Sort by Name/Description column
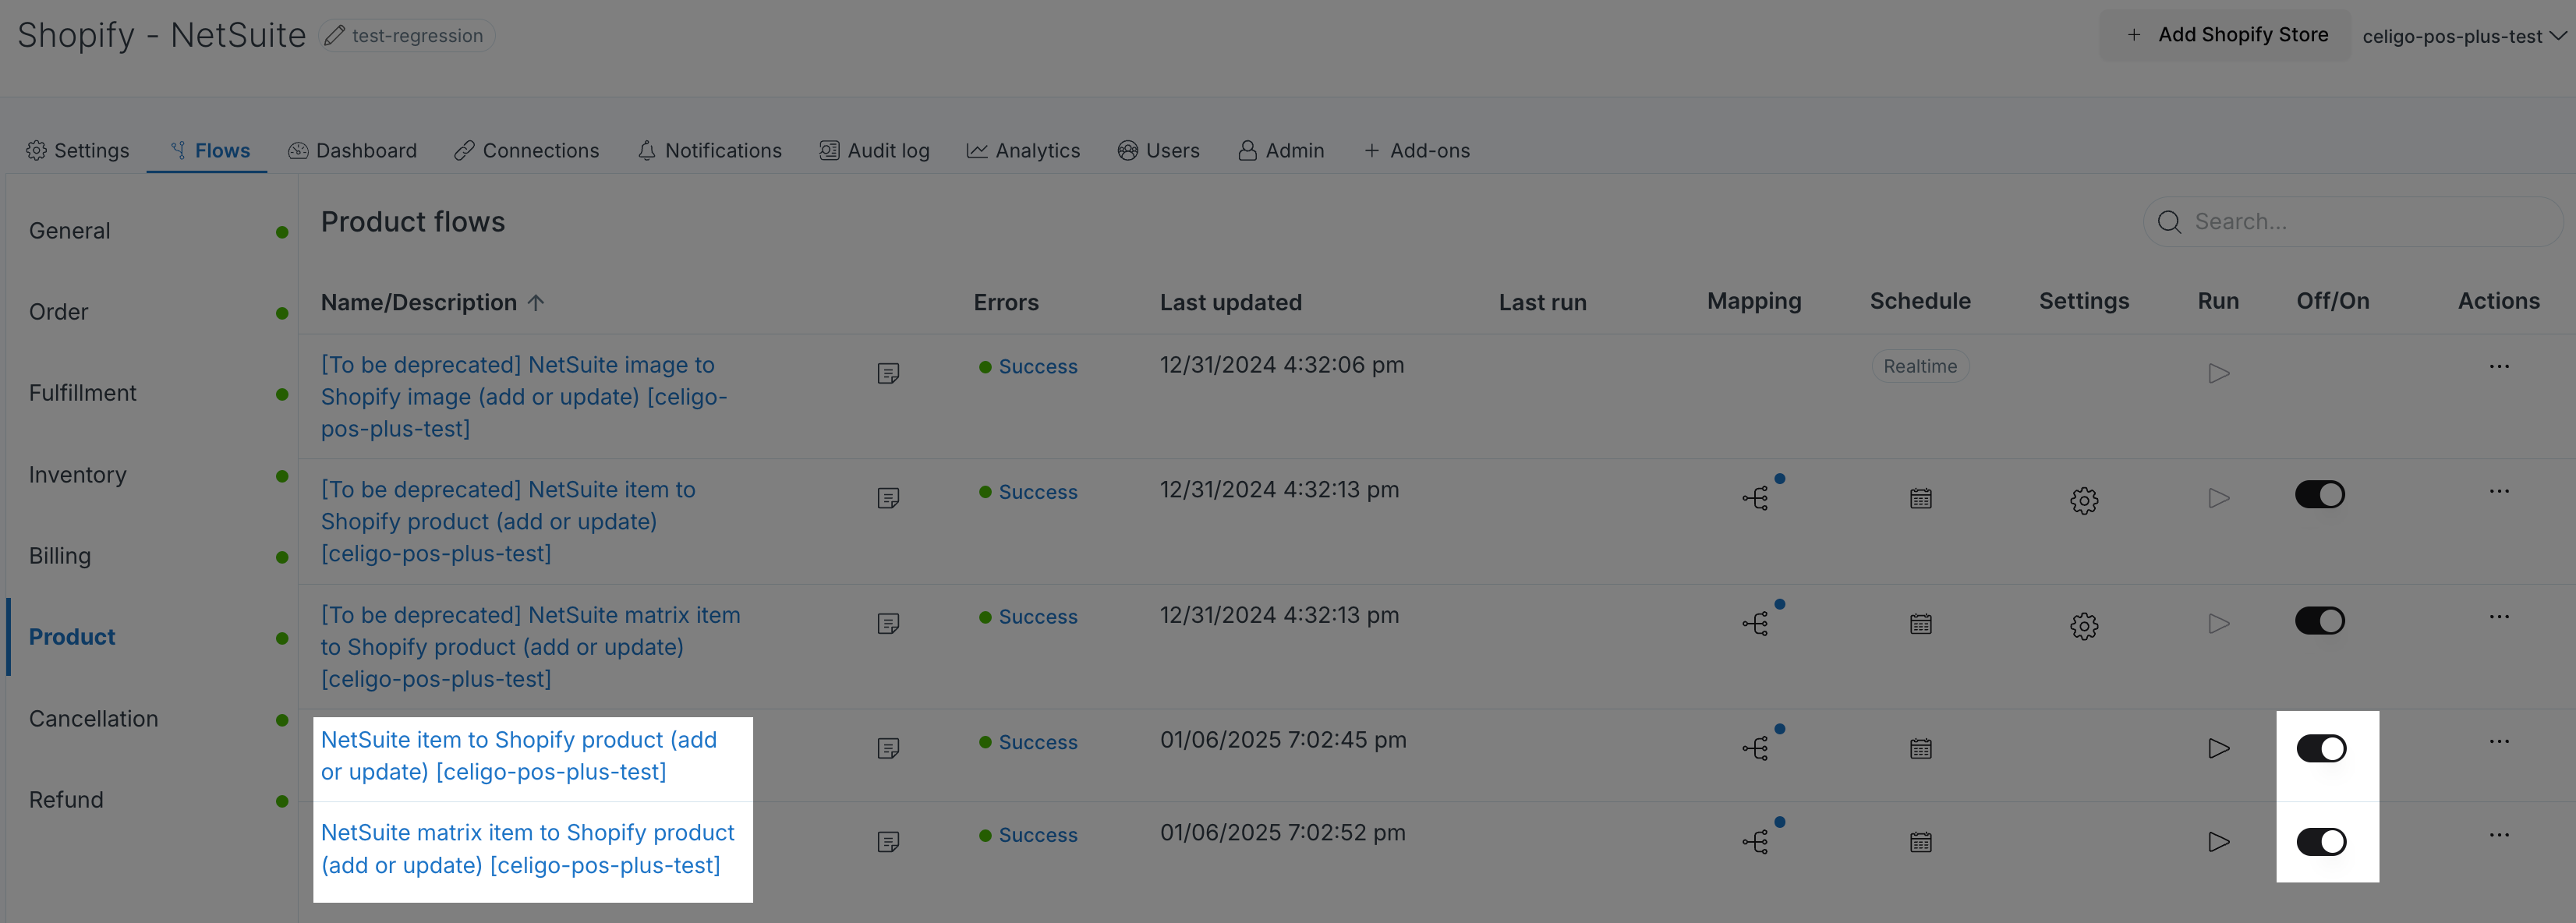This screenshot has height=923, width=2576. click(432, 302)
